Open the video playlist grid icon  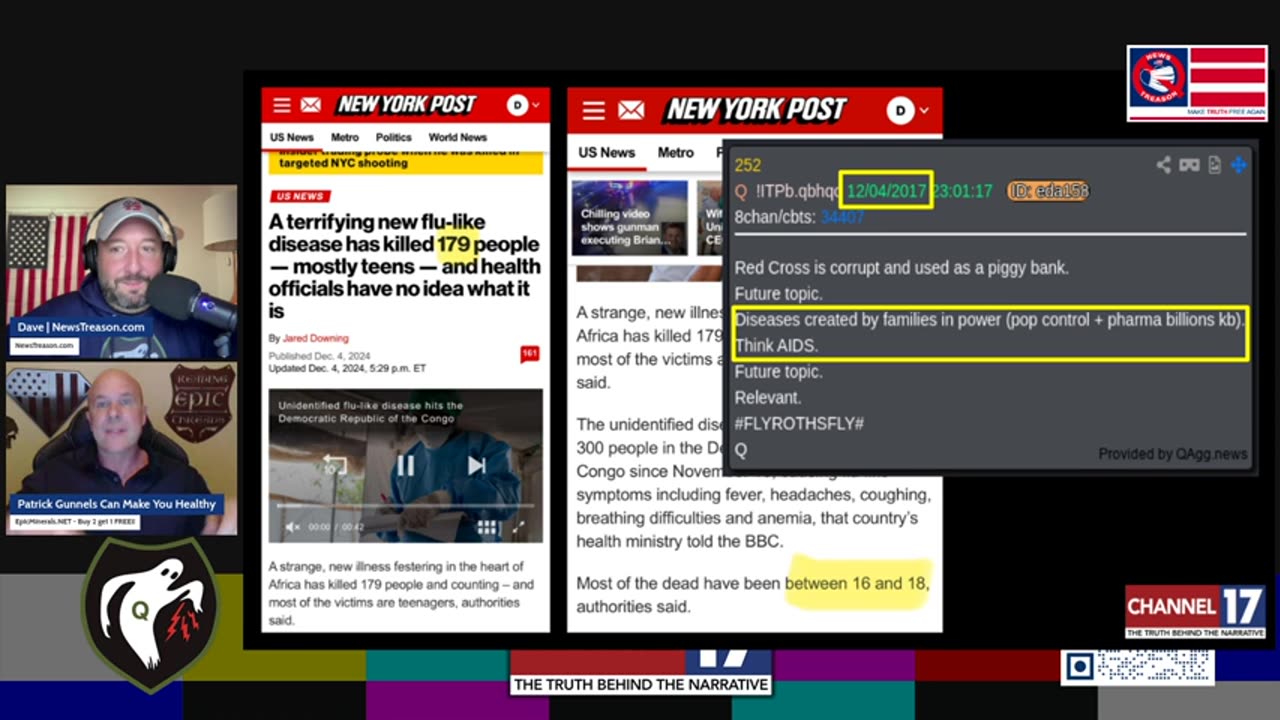pos(487,527)
